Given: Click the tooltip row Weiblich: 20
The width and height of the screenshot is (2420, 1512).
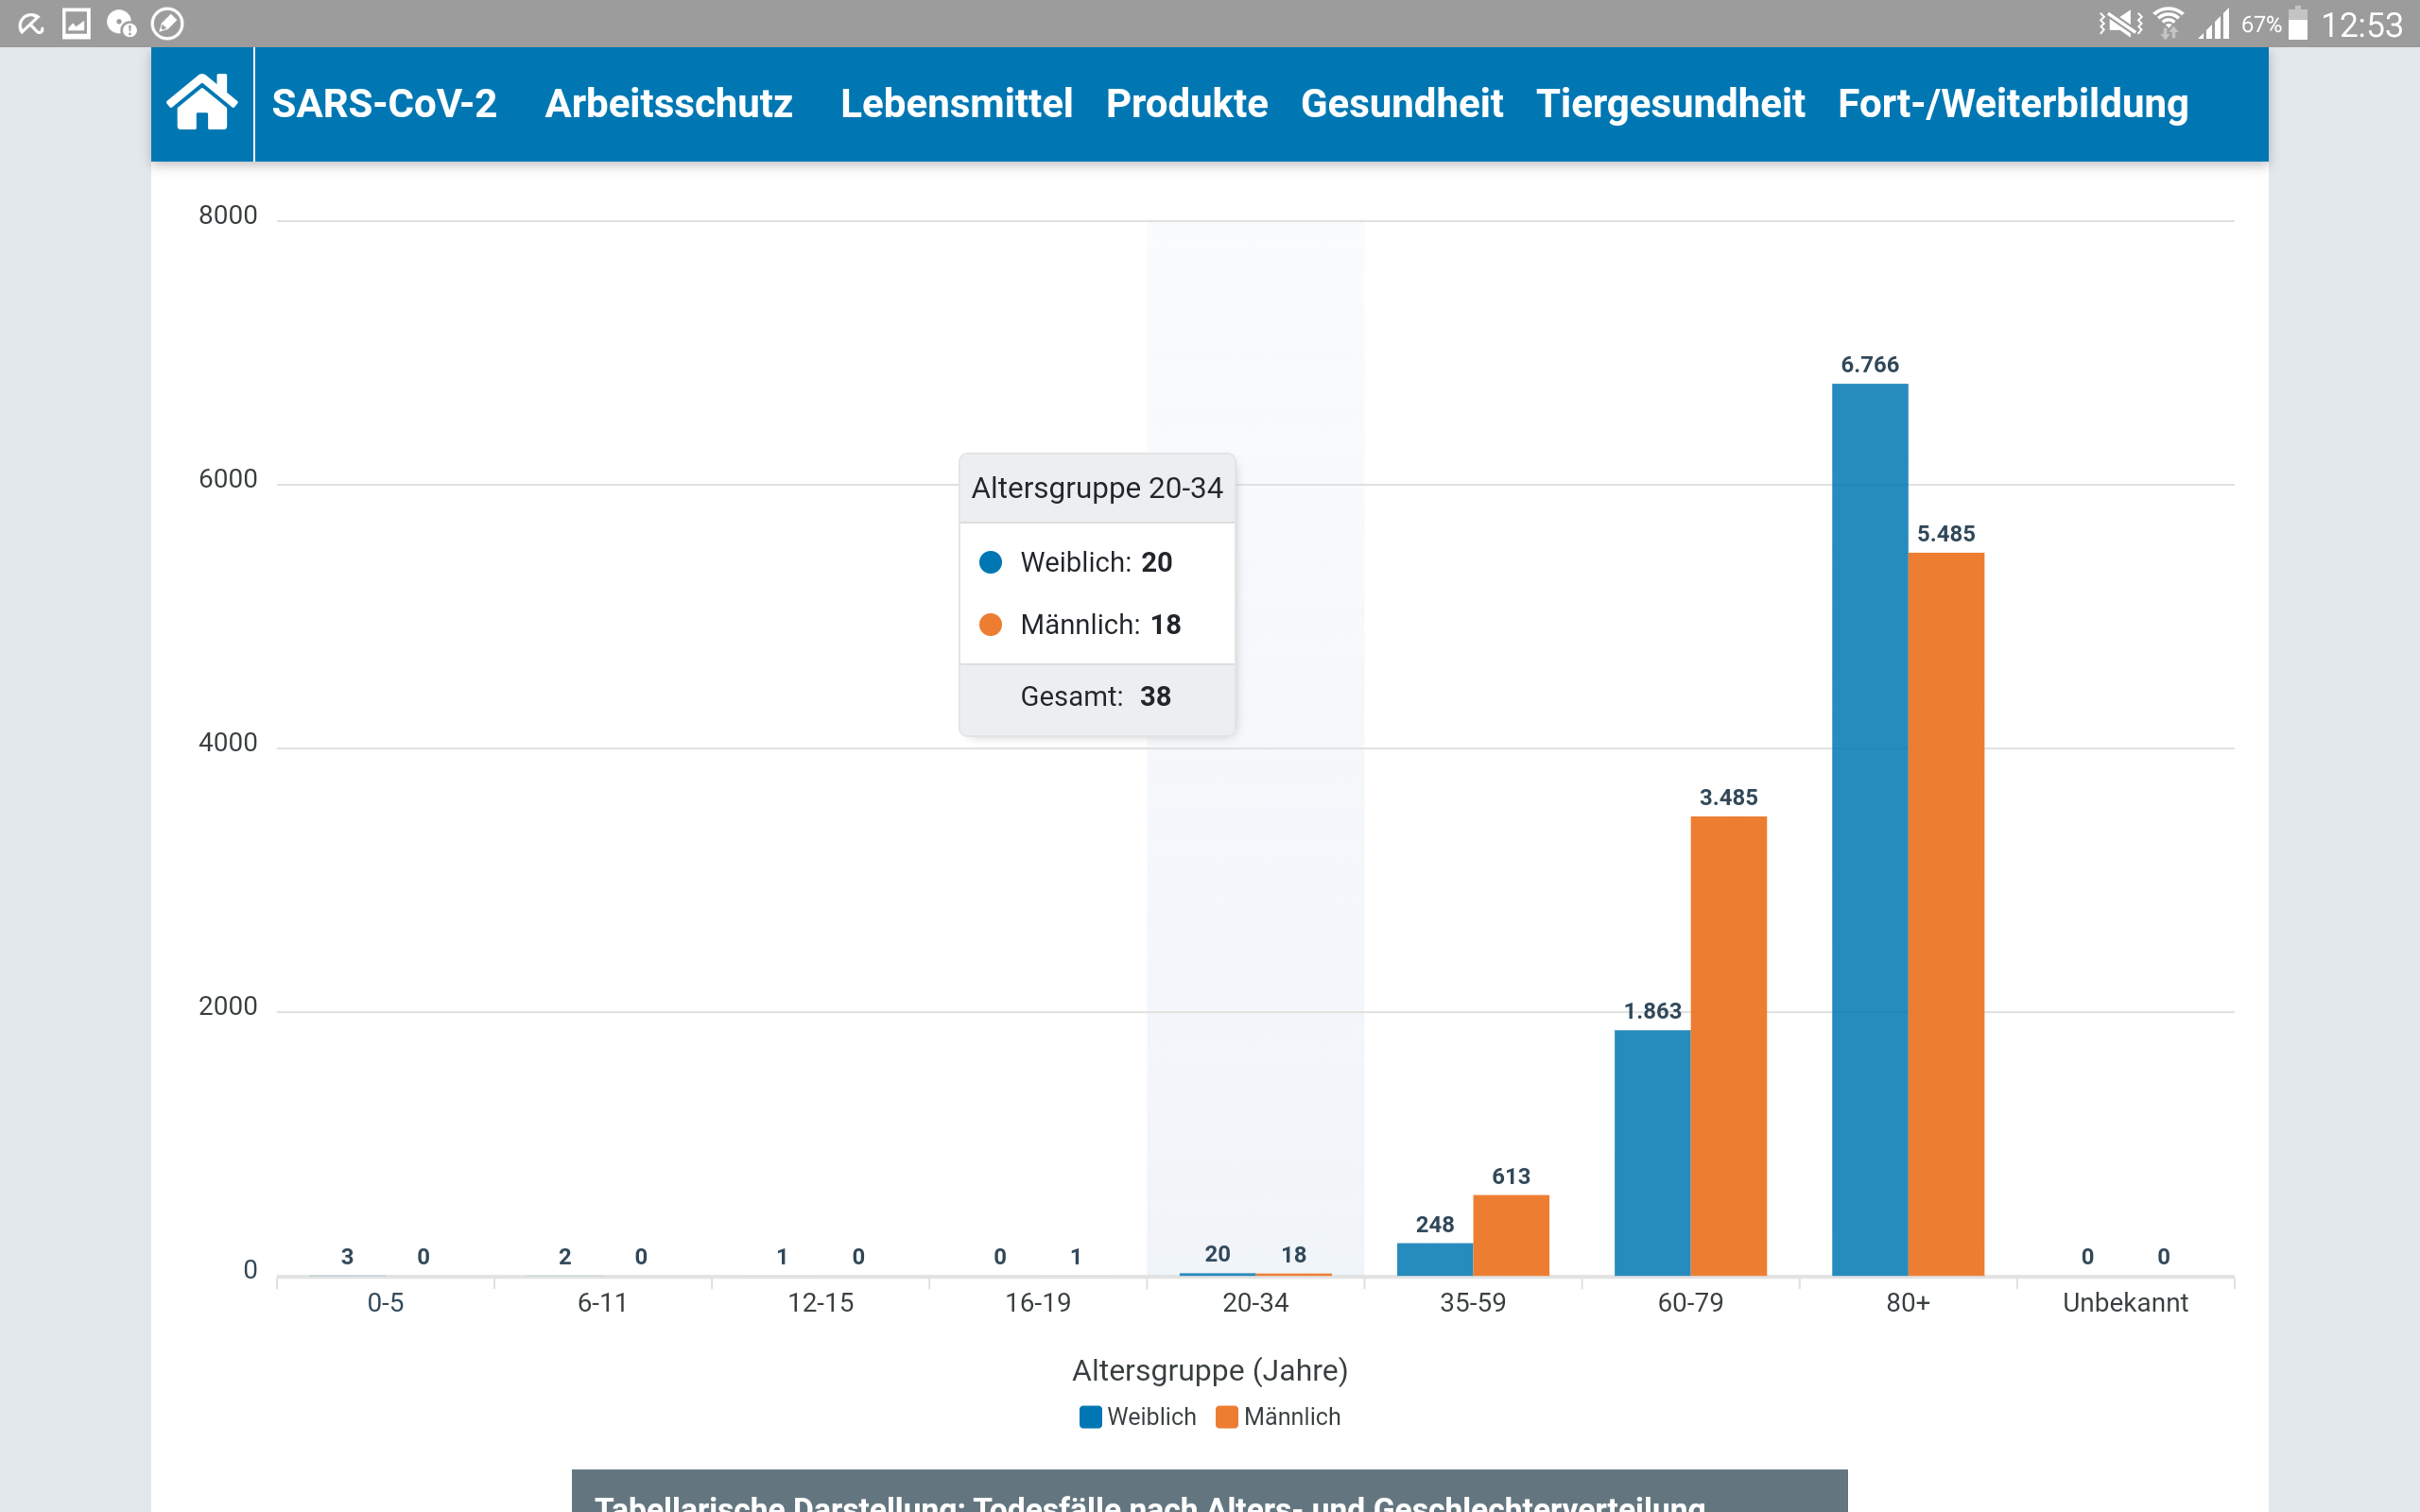Looking at the screenshot, I should (x=1097, y=562).
